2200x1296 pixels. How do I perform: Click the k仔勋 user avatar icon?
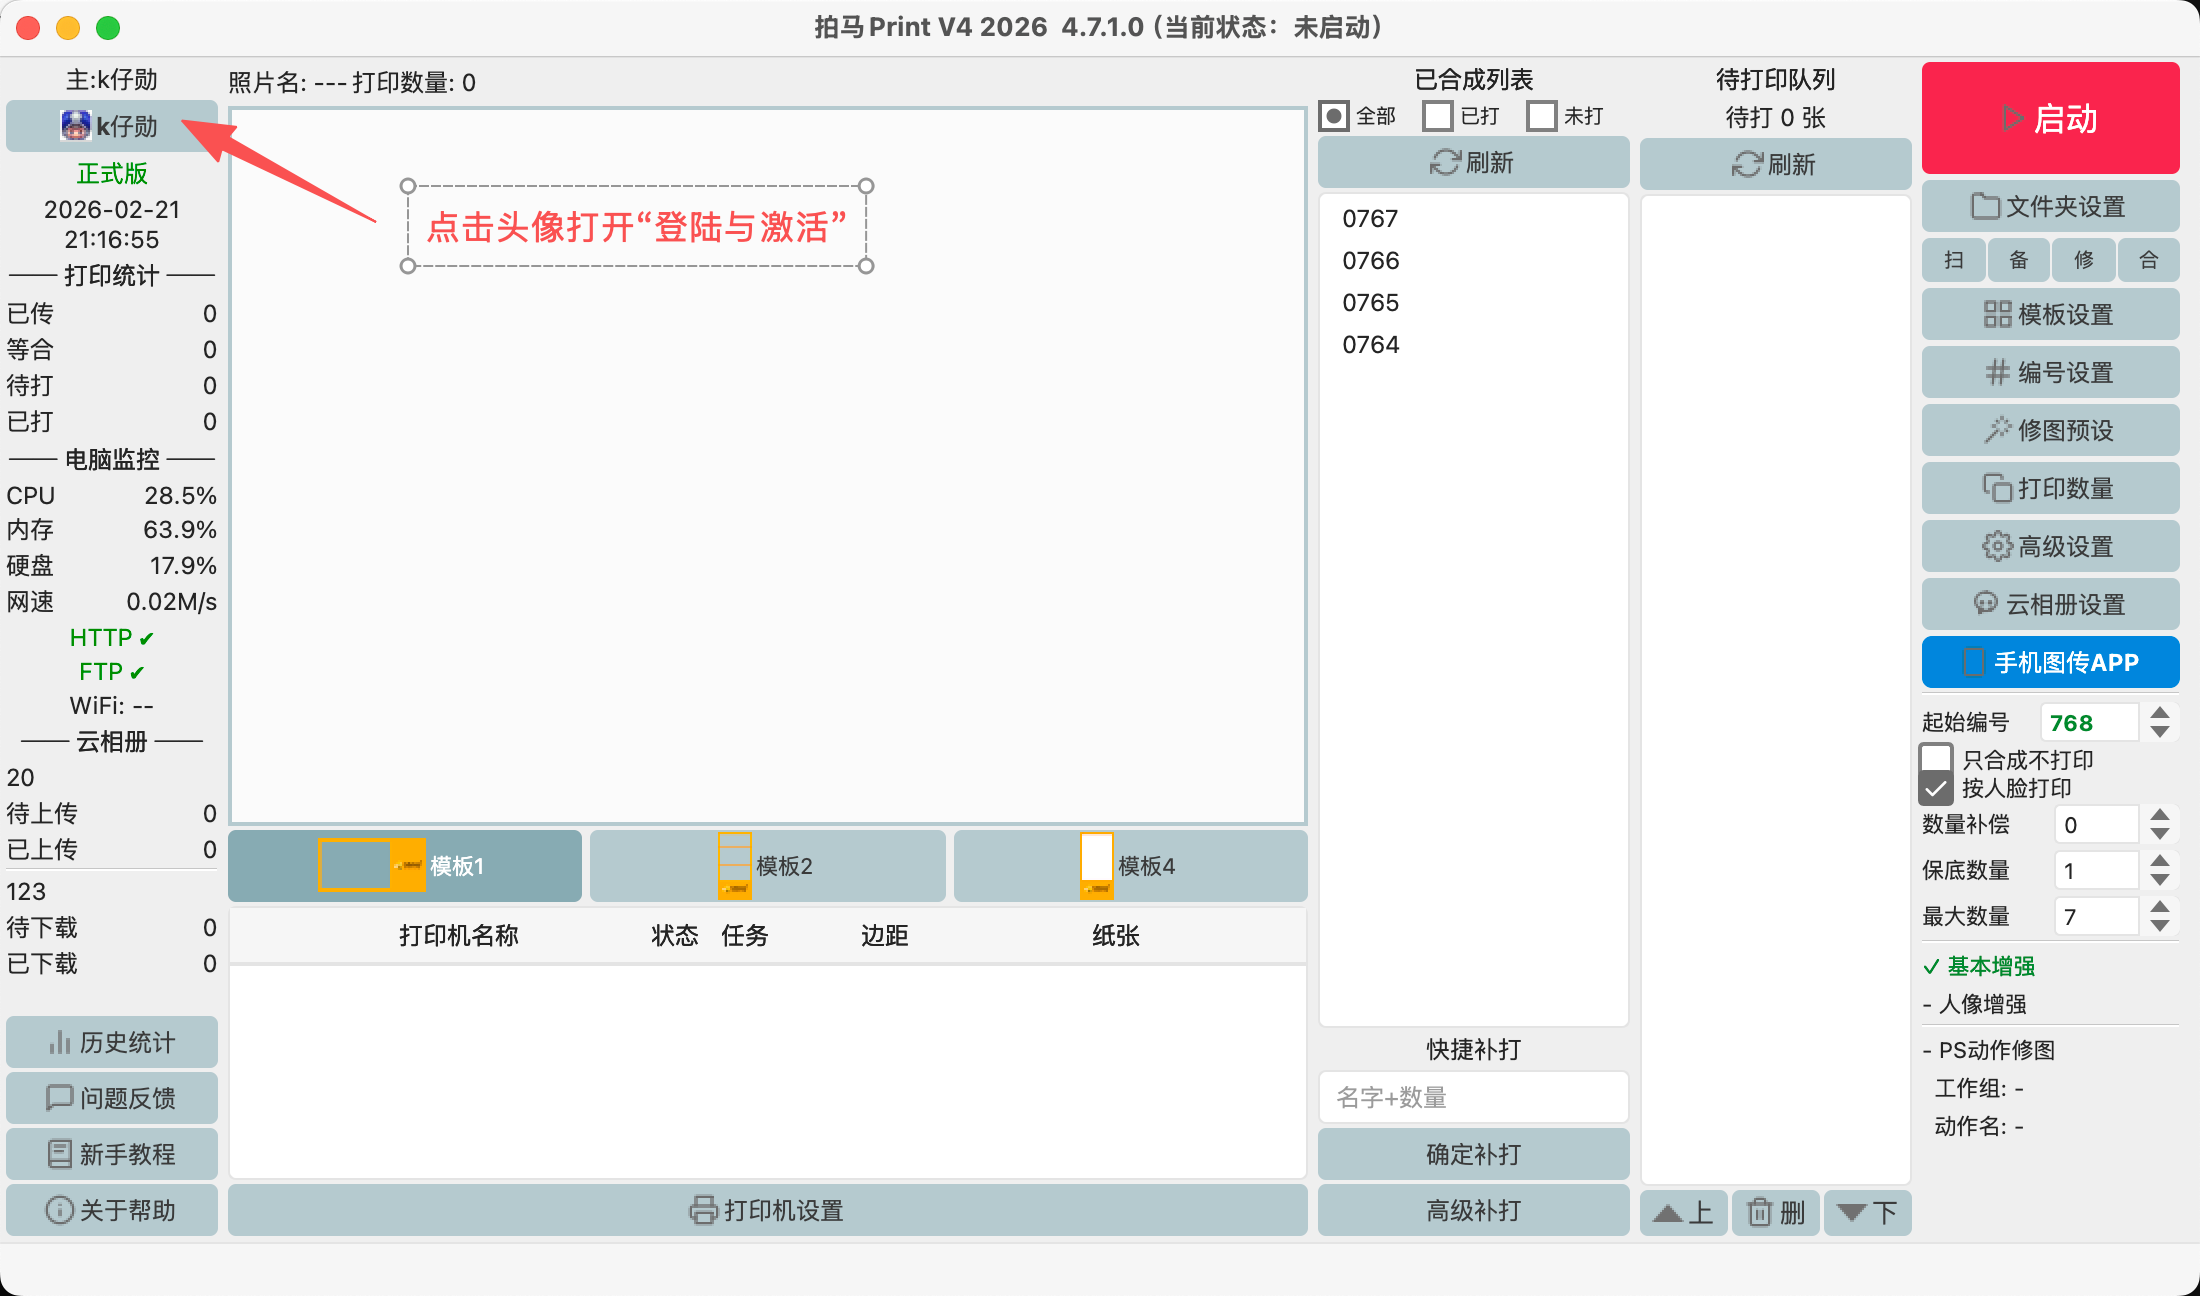(x=76, y=126)
